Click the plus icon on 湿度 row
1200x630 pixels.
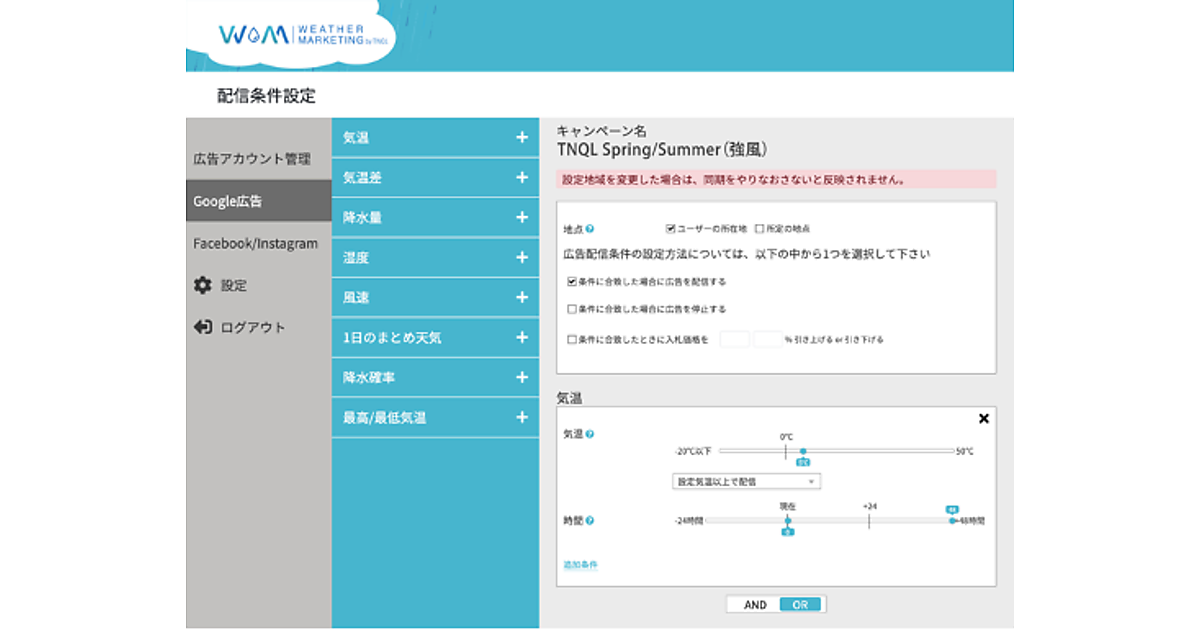521,257
